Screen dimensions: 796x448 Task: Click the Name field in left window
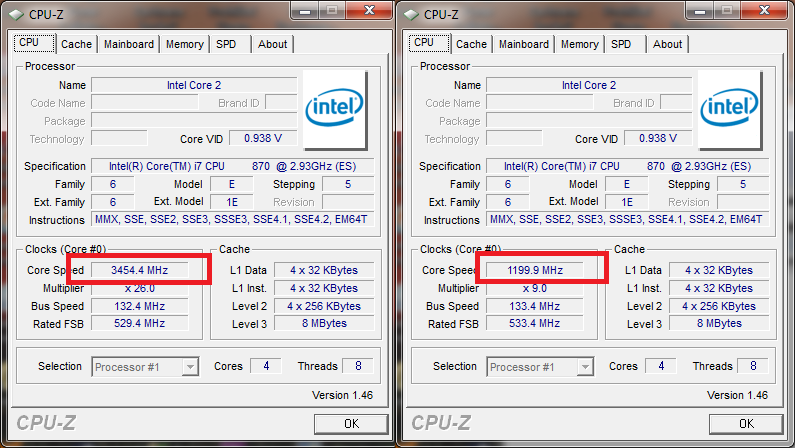pos(194,85)
